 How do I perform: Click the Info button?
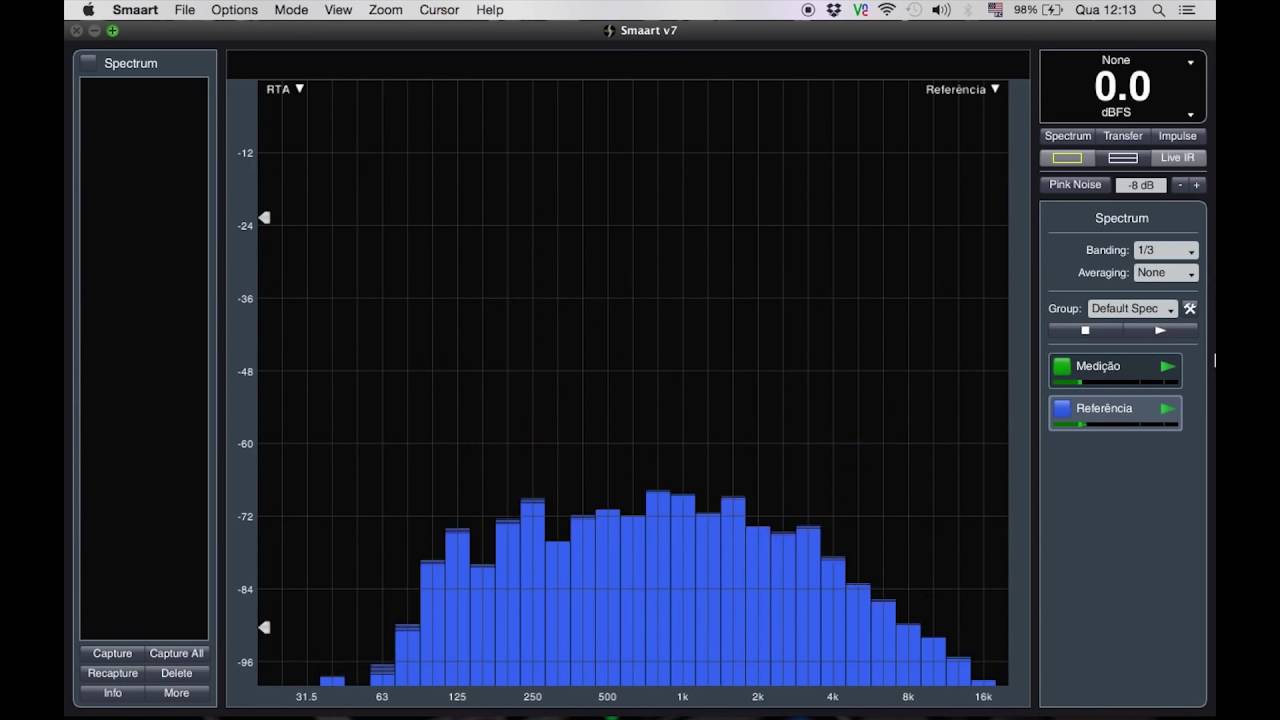coord(112,693)
